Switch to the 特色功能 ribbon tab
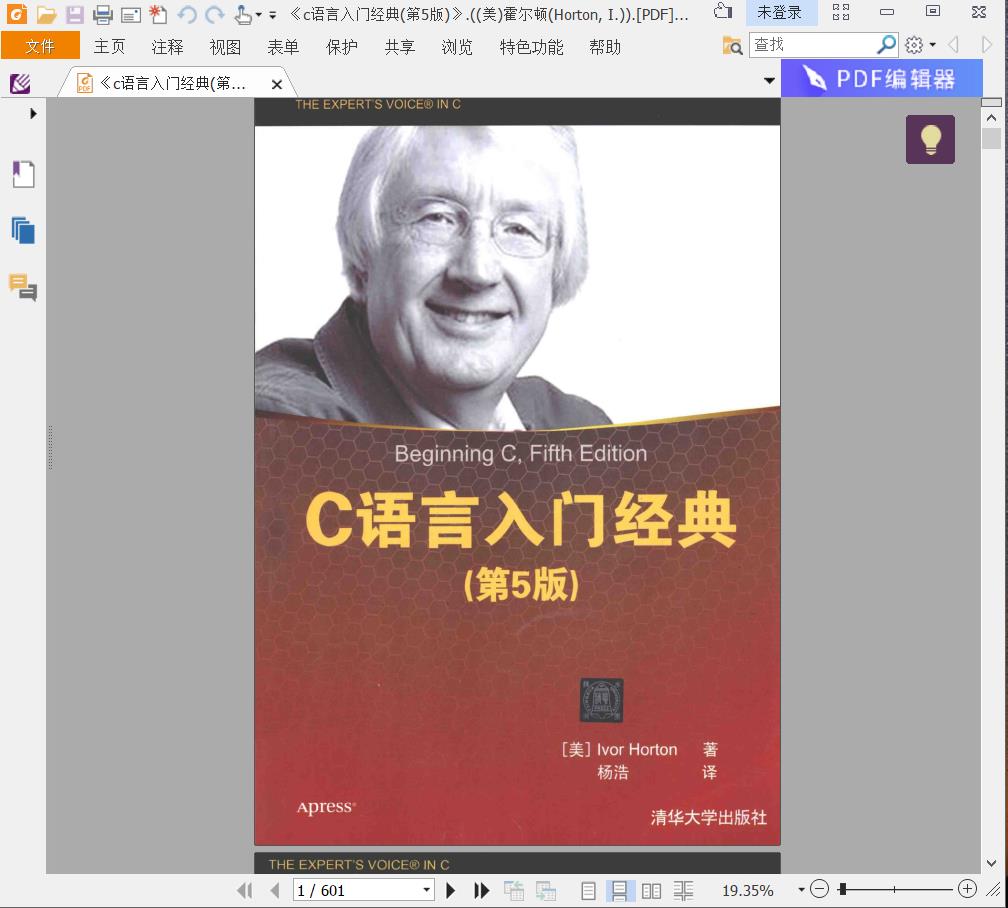The width and height of the screenshot is (1008, 908). click(531, 46)
